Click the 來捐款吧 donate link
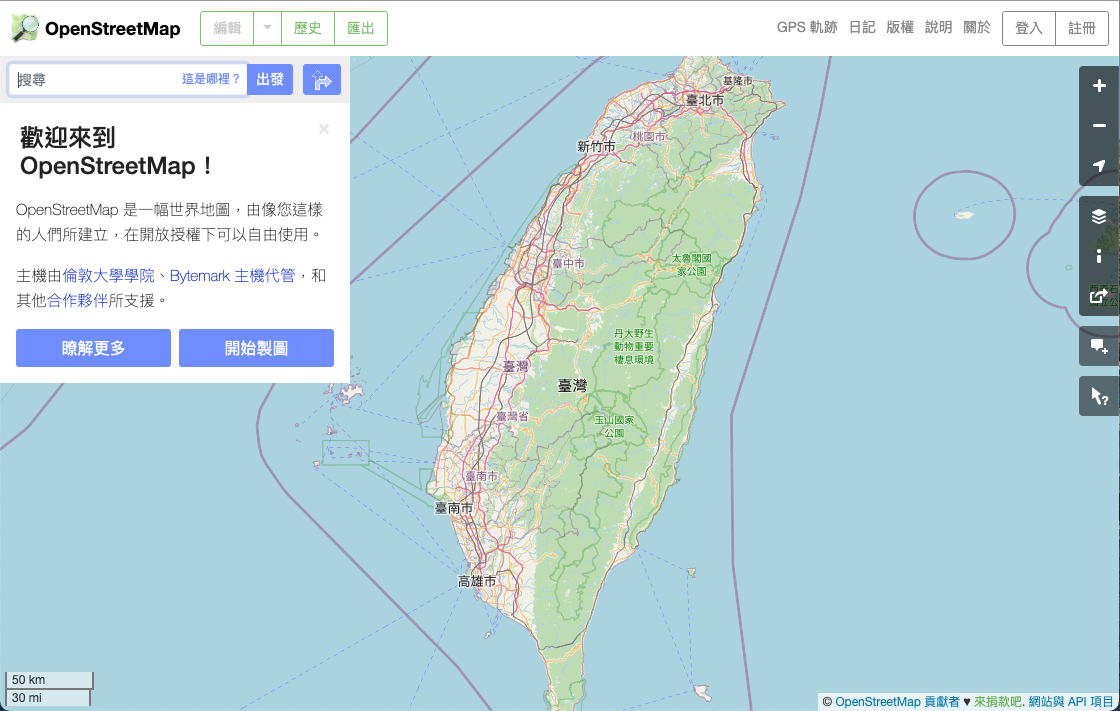 pyautogui.click(x=997, y=702)
